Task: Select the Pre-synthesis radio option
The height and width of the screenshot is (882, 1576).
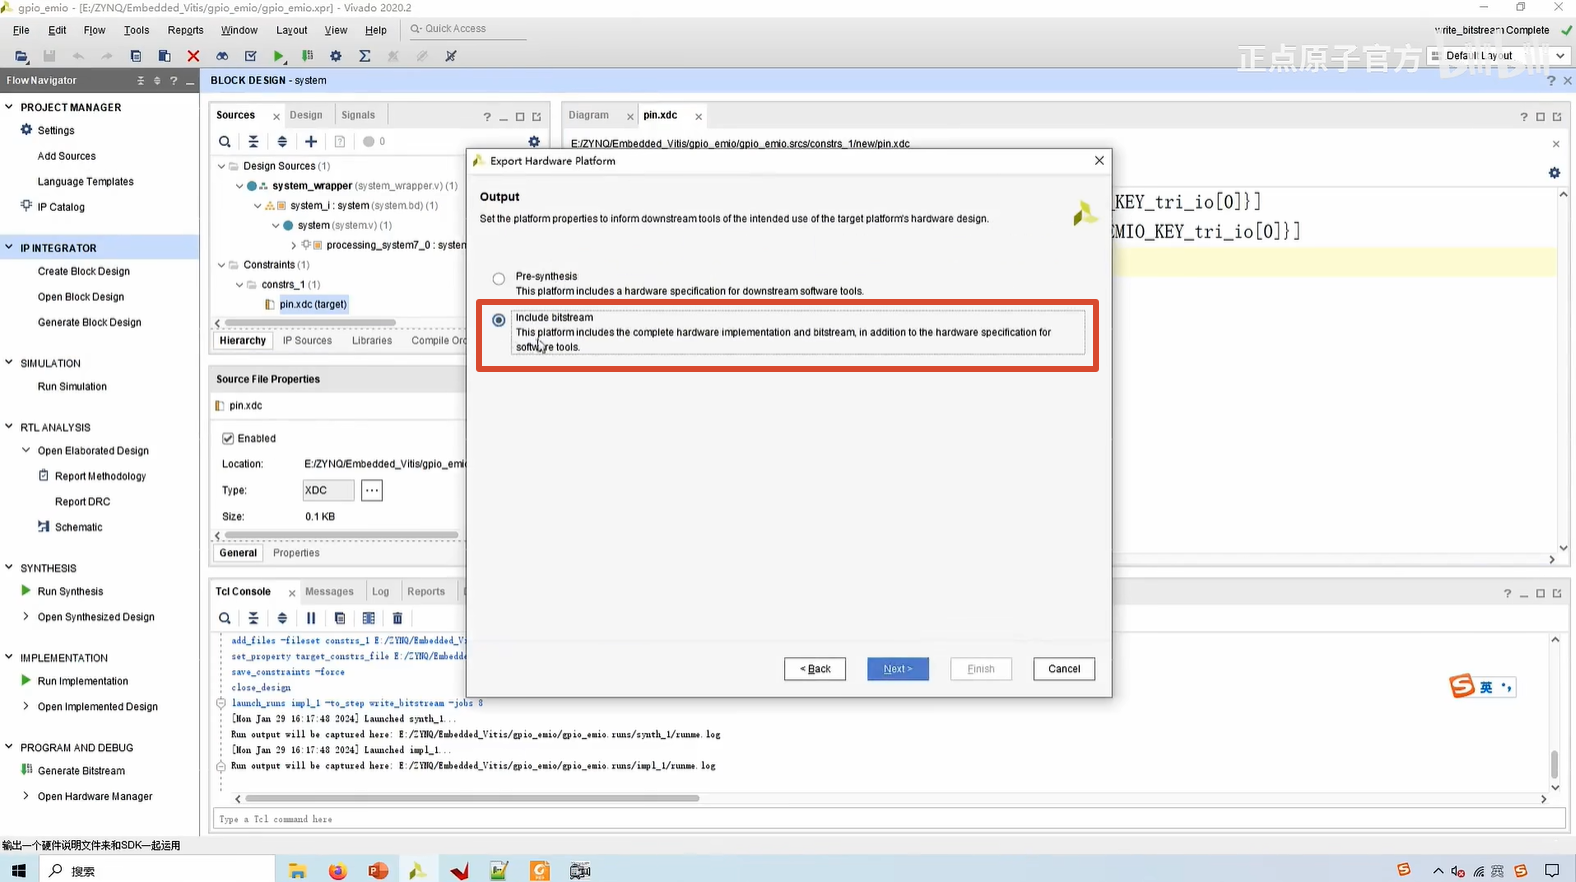Action: [499, 279]
